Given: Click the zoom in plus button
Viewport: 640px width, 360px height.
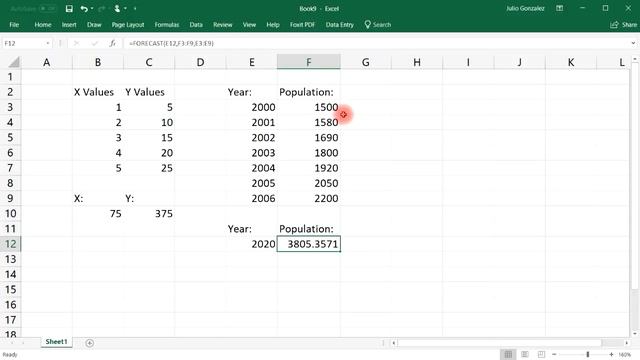Looking at the screenshot, I should (x=611, y=354).
